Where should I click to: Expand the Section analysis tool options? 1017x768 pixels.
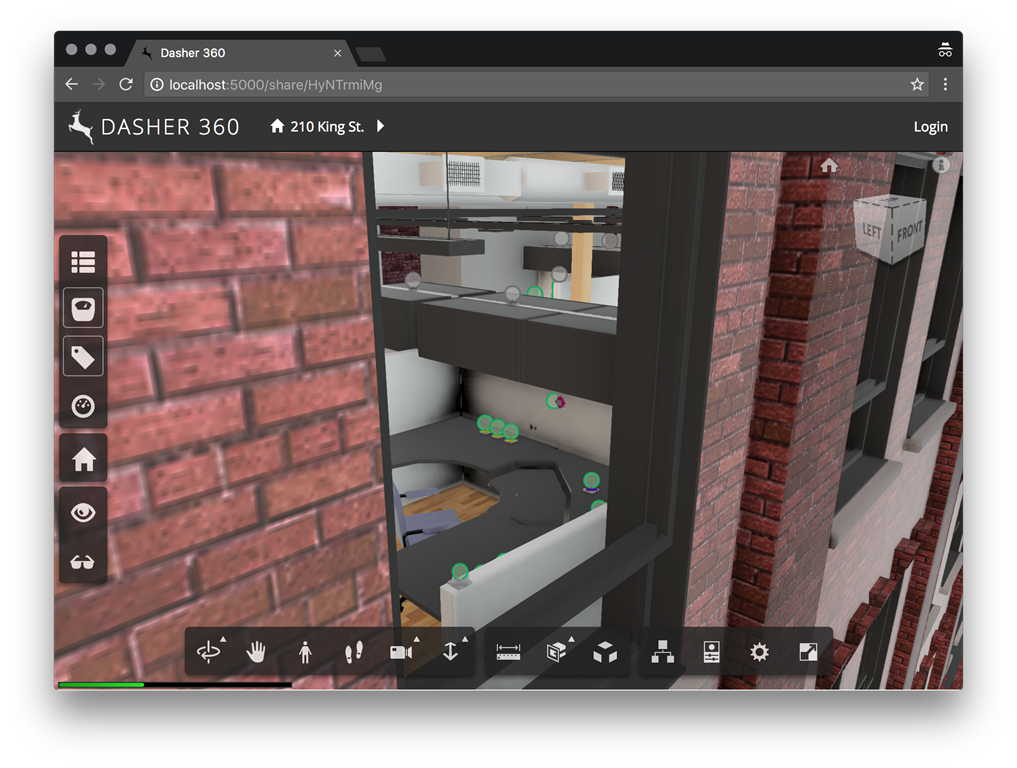point(556,652)
